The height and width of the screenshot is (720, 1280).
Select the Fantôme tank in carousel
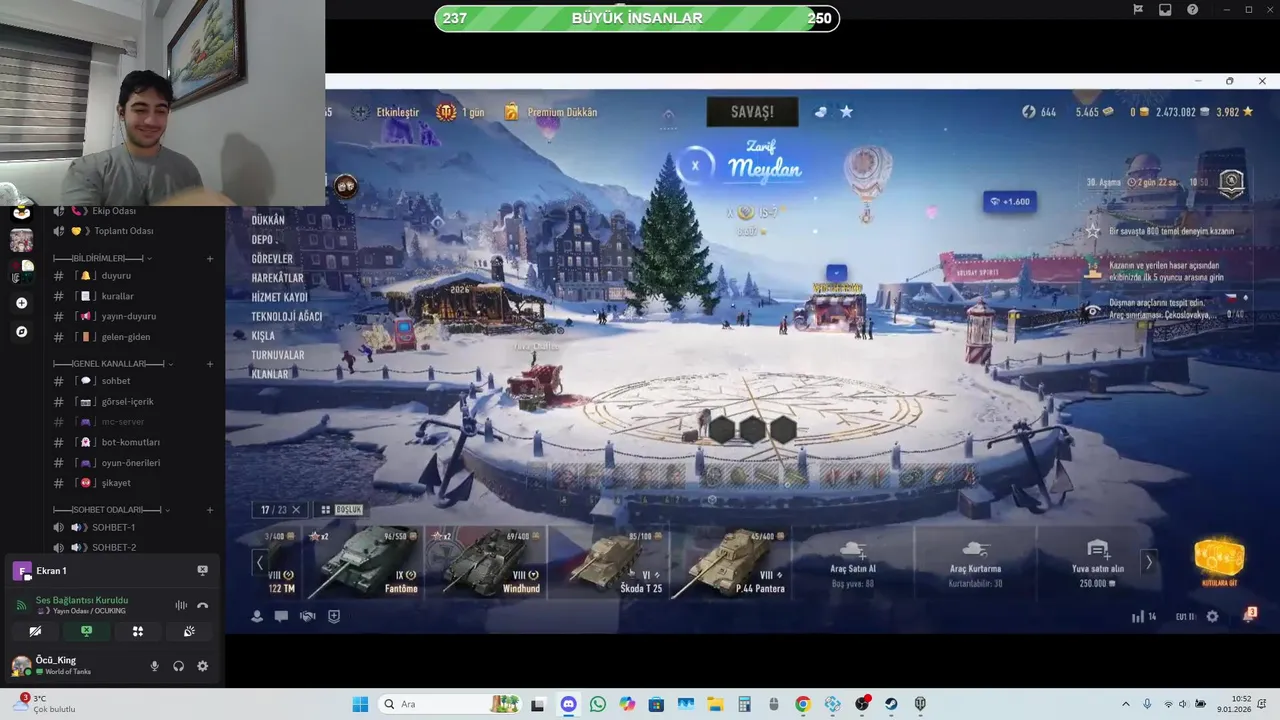365,562
